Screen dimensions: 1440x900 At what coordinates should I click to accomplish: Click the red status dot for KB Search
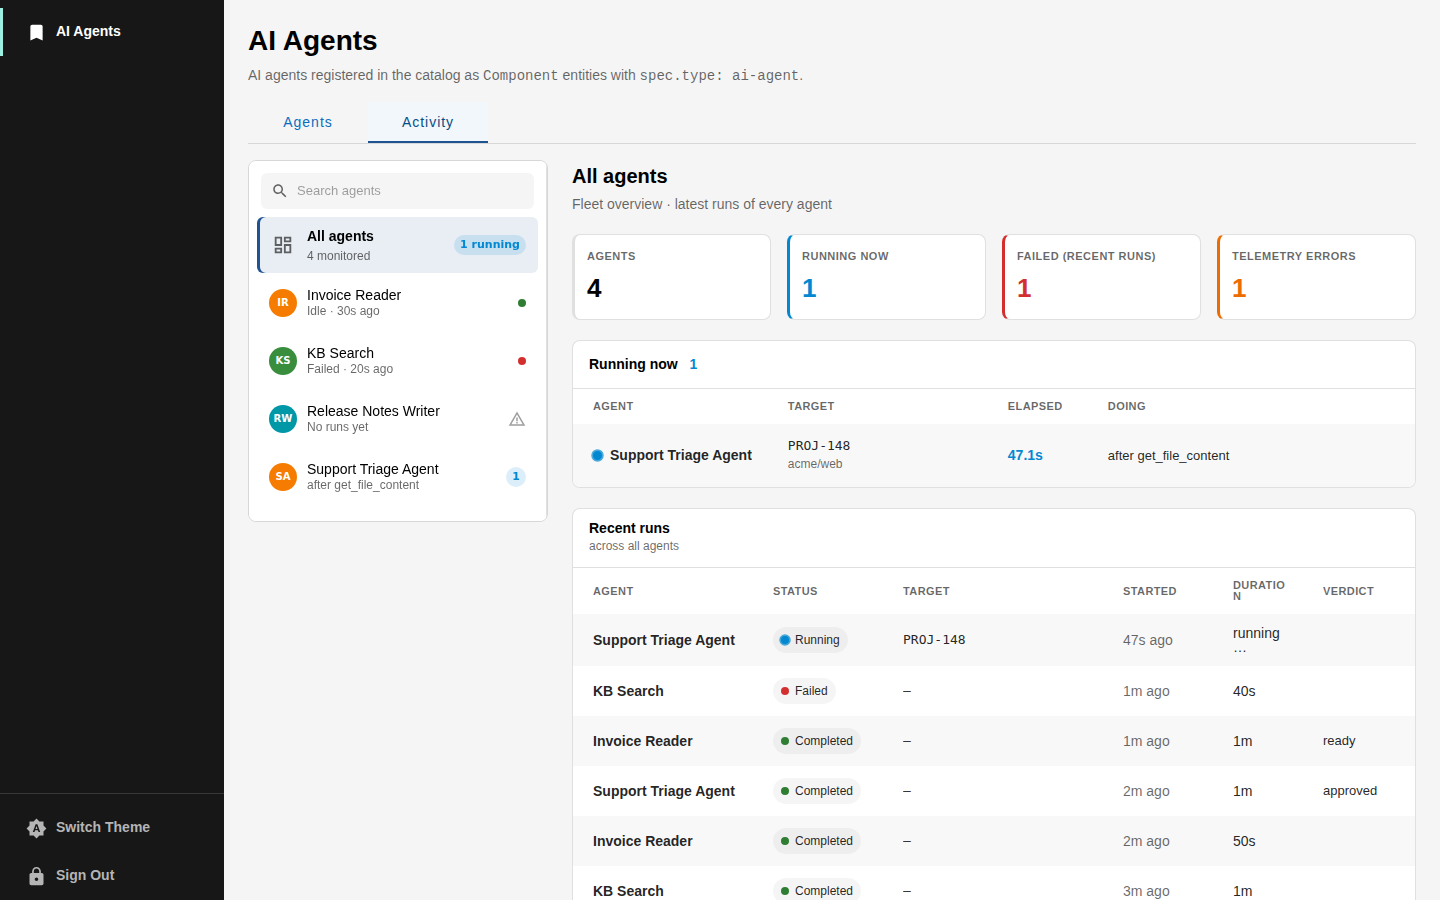[x=522, y=361]
